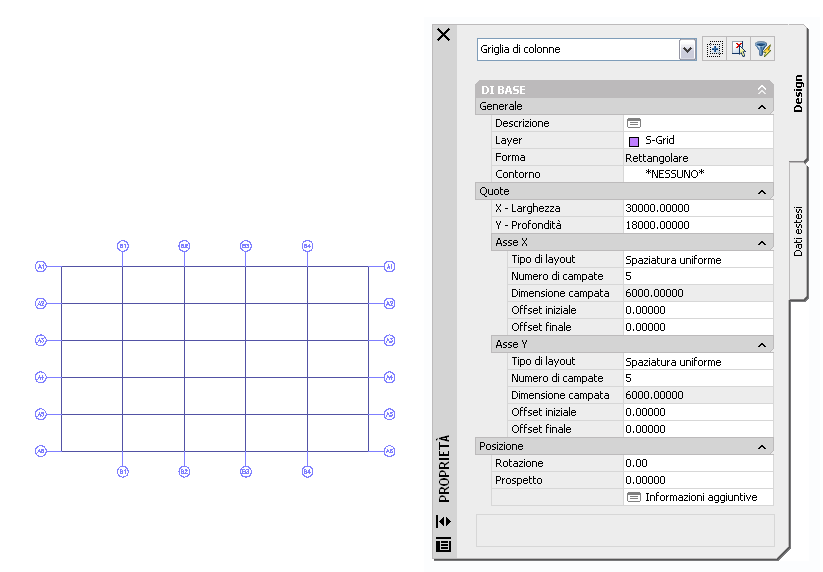Screen dimensions: 823x572
Task: Click Asse X Offset finale value
Action: coord(698,327)
